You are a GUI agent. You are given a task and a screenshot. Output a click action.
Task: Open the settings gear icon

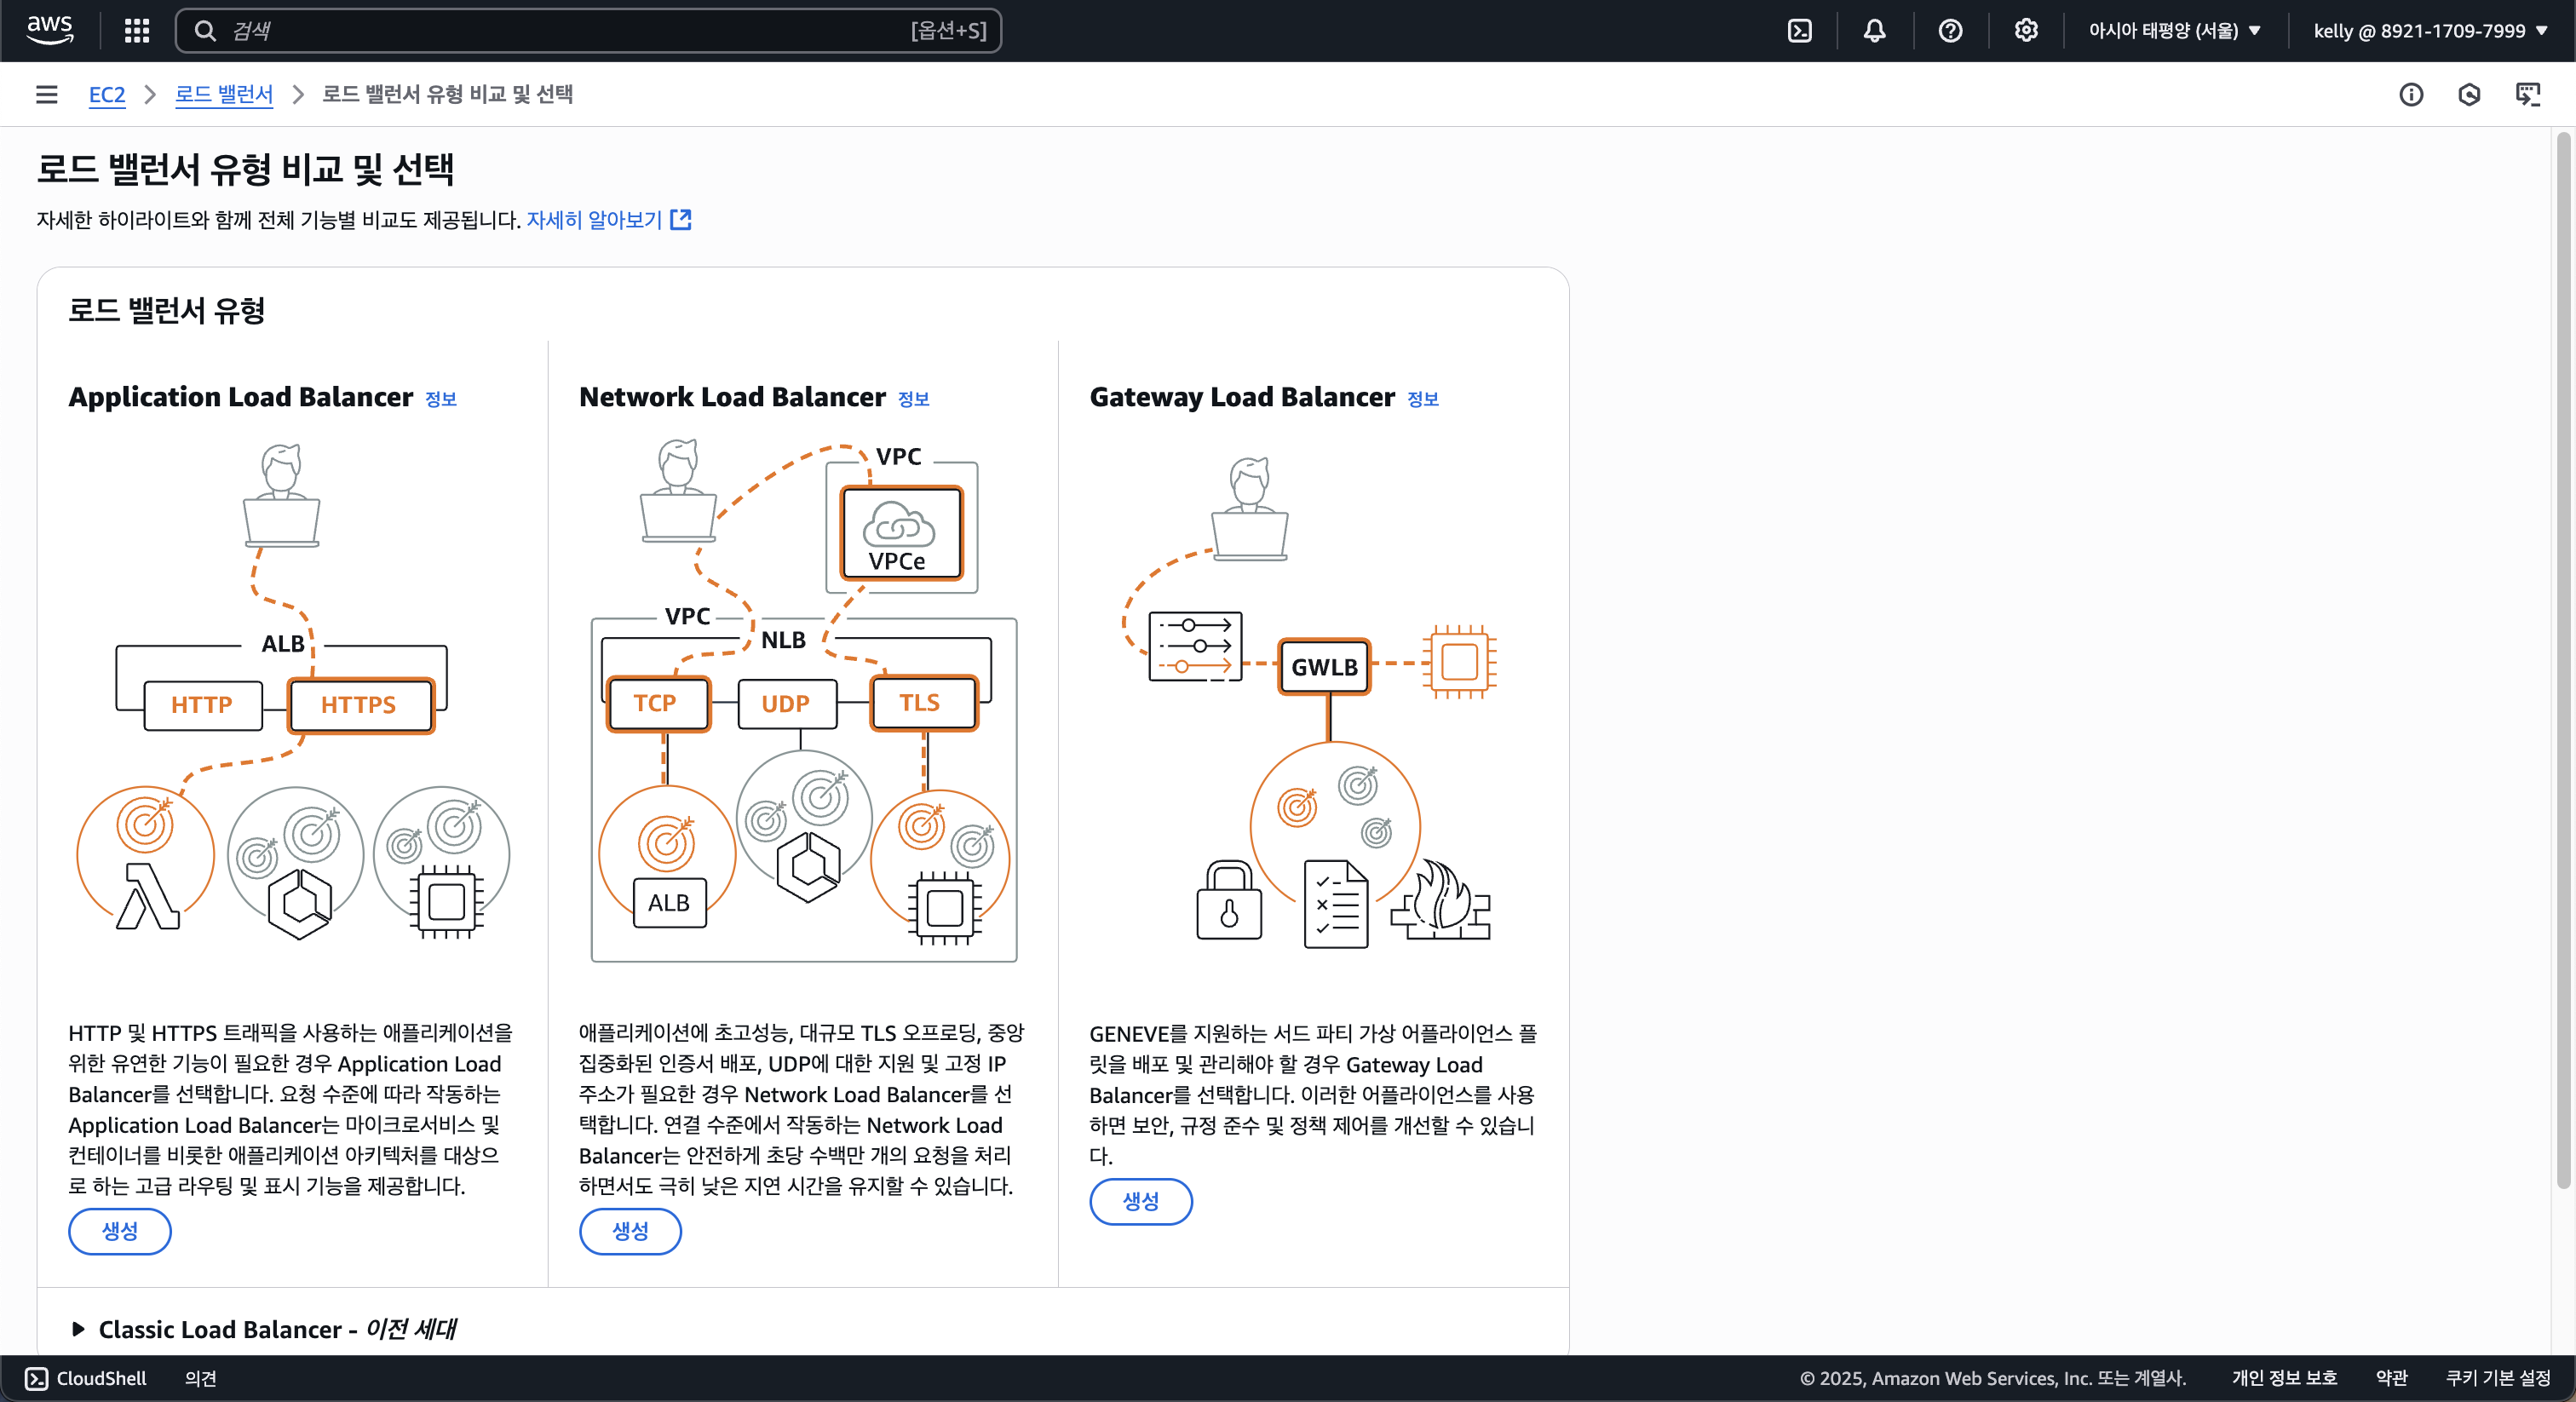[2025, 30]
